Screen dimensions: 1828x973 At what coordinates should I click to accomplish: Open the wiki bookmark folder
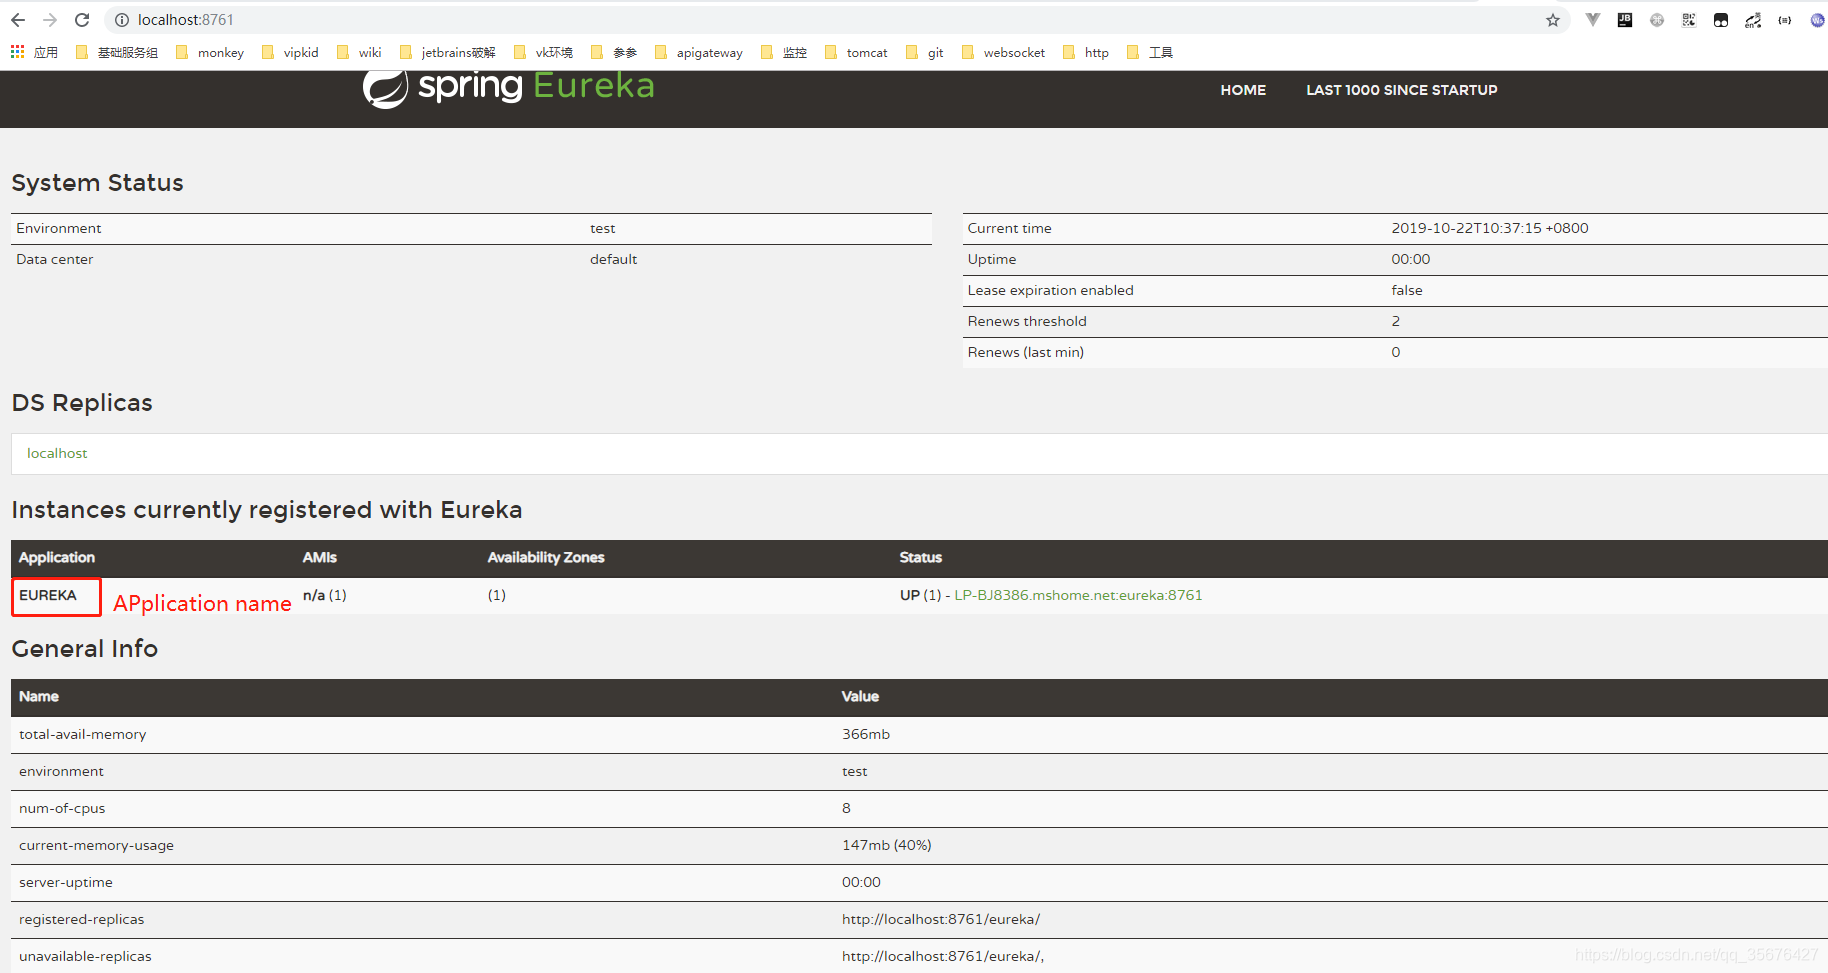coord(359,53)
